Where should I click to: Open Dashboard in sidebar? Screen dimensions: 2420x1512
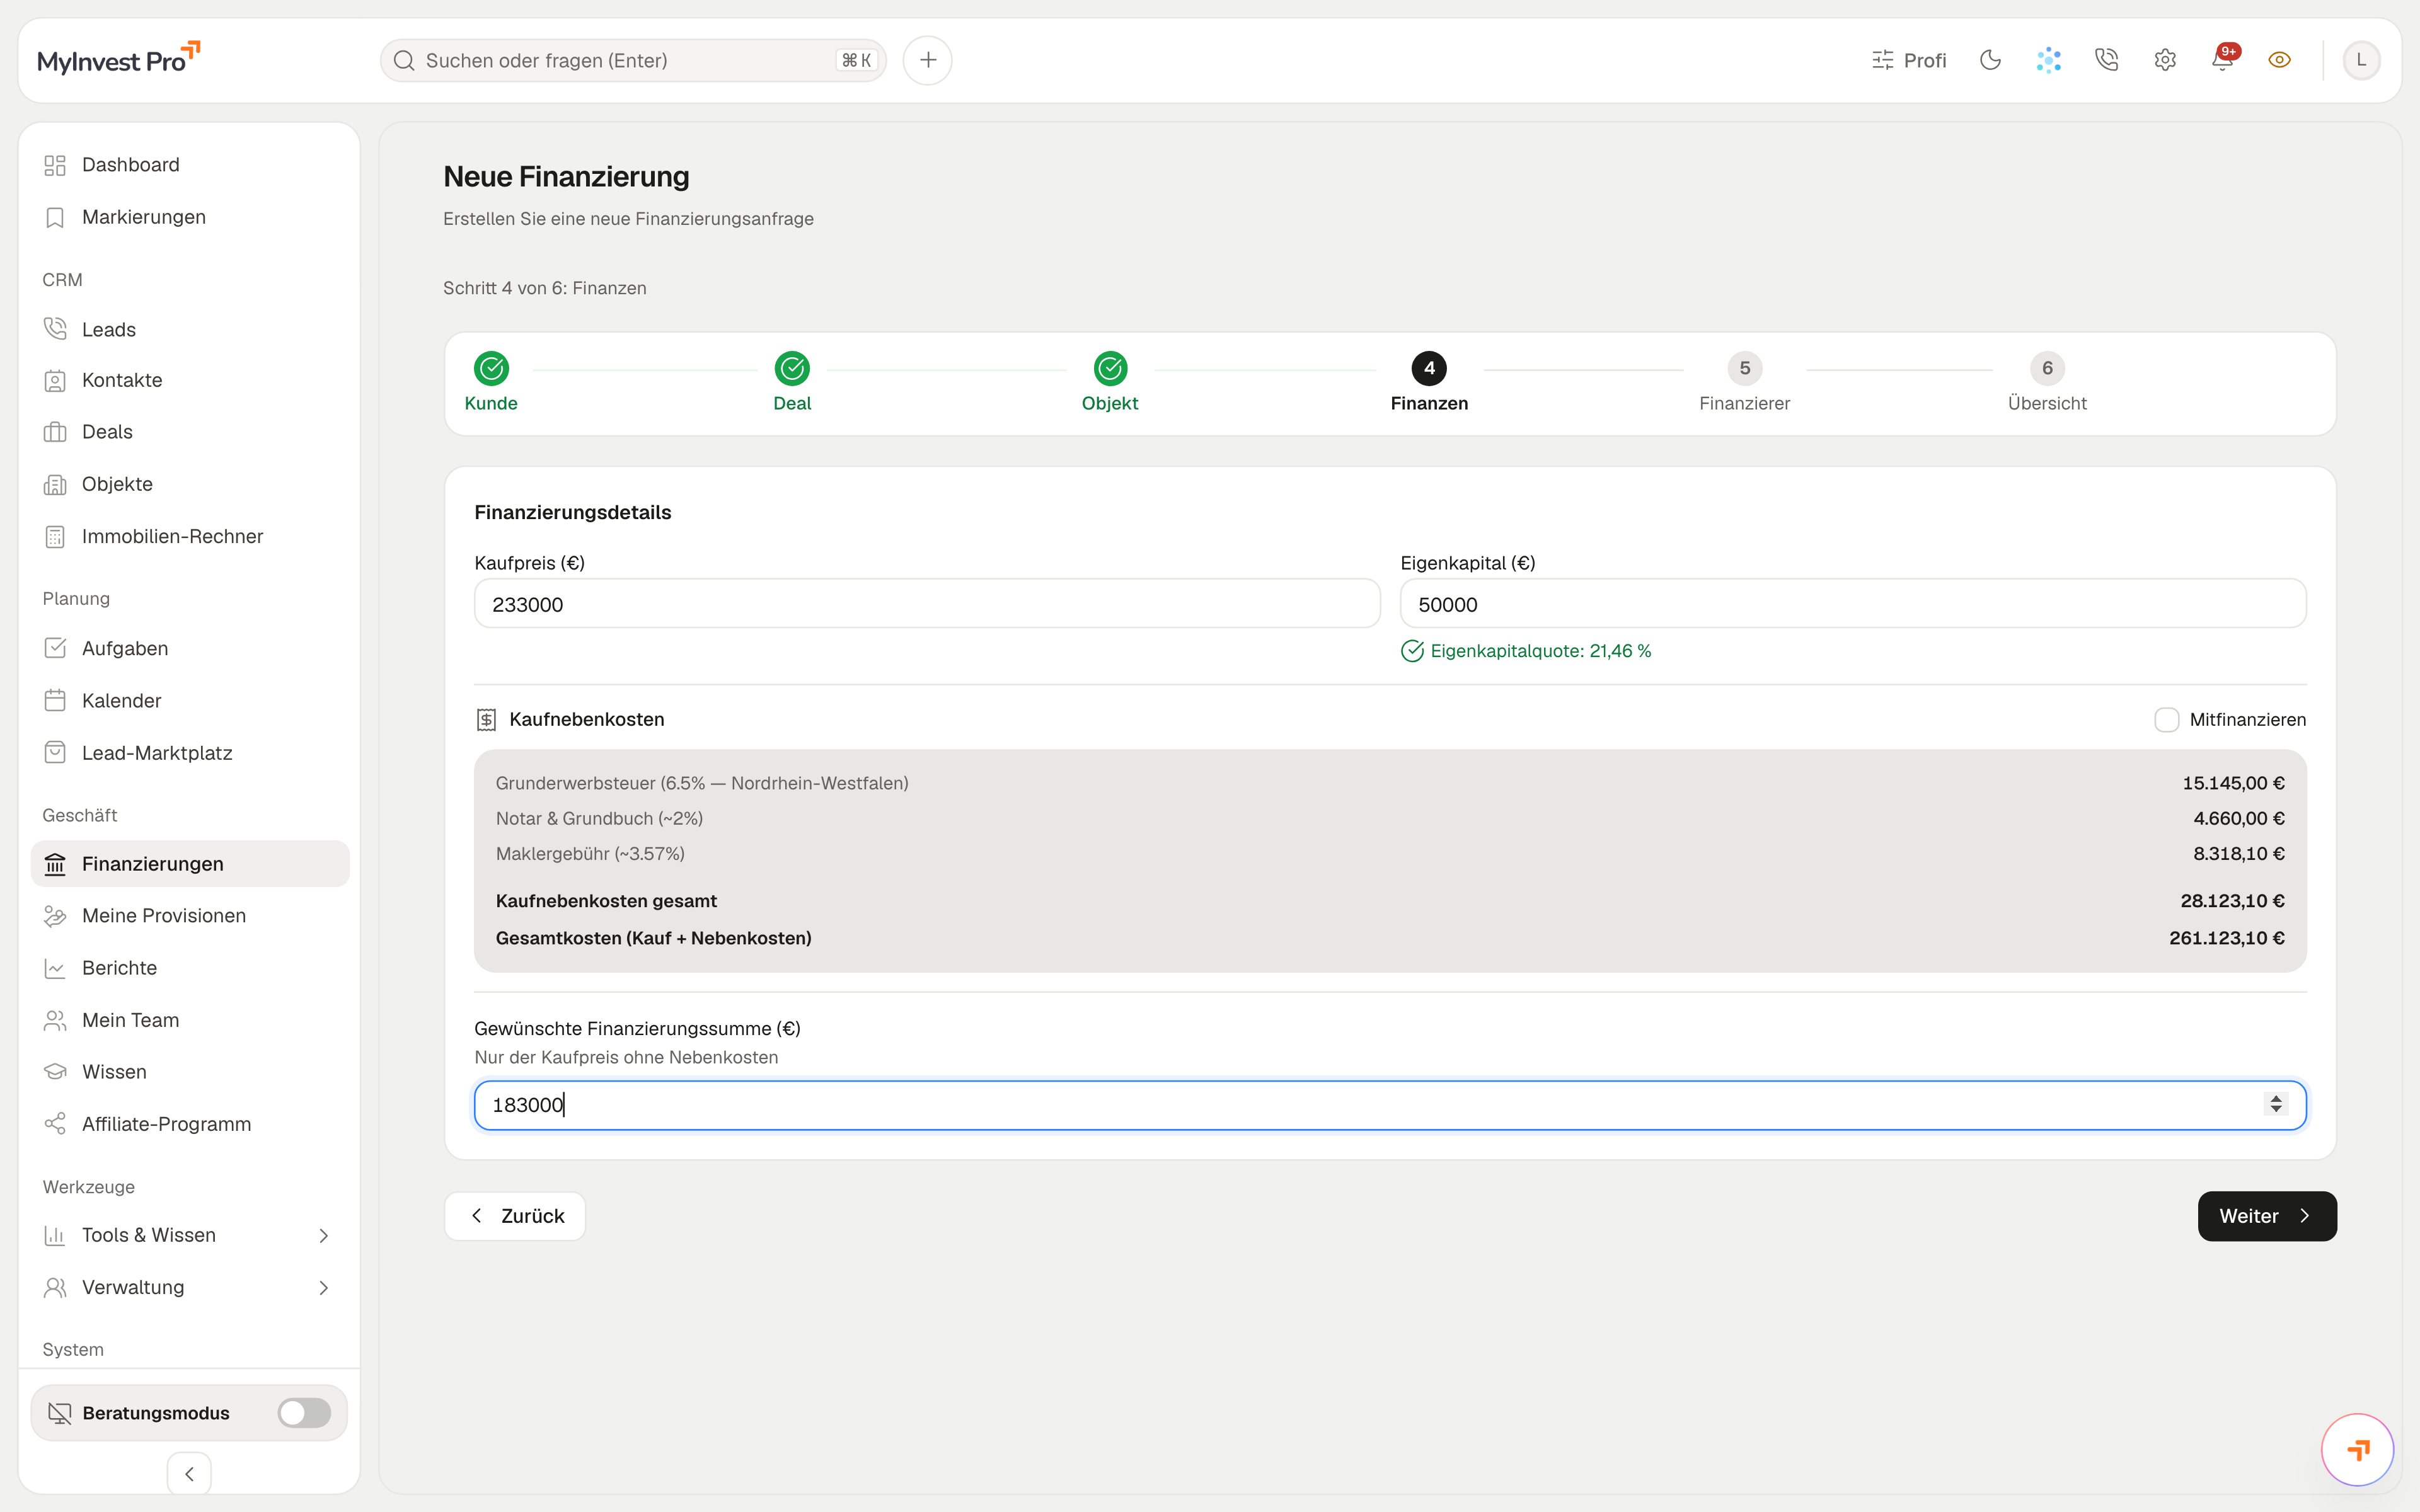pos(190,165)
